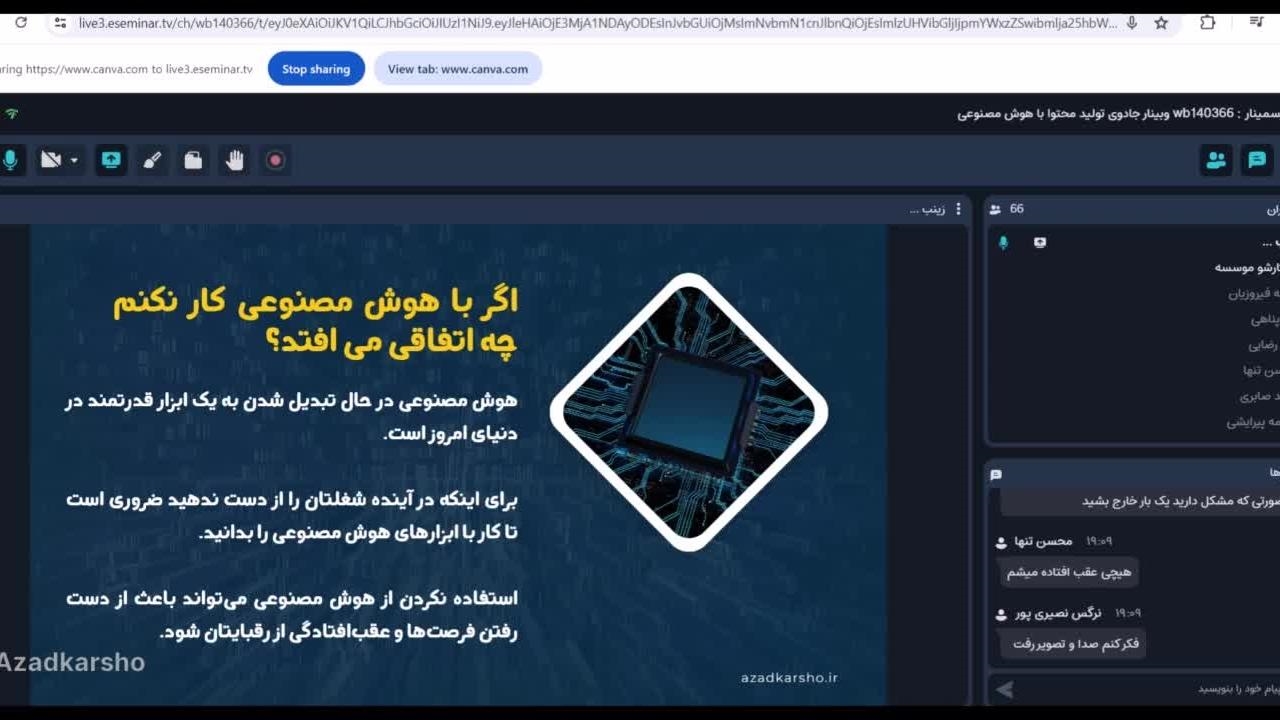The height and width of the screenshot is (720, 1280).
Task: Click the send message arrow in chat
Action: [x=1005, y=689]
